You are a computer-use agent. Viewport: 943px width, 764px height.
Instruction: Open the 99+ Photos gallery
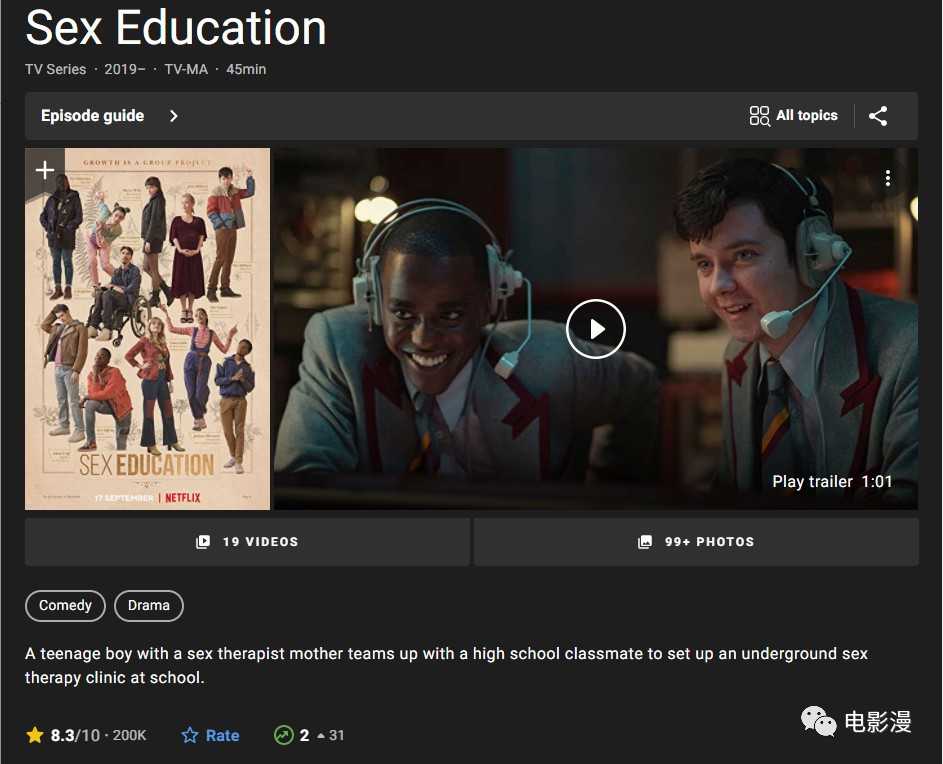(x=696, y=542)
